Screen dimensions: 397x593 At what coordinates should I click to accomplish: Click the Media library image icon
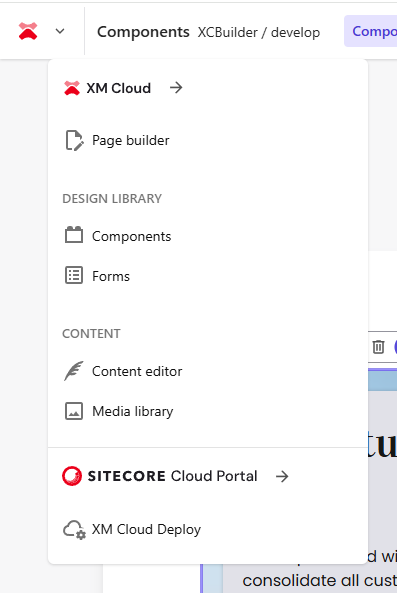74,411
